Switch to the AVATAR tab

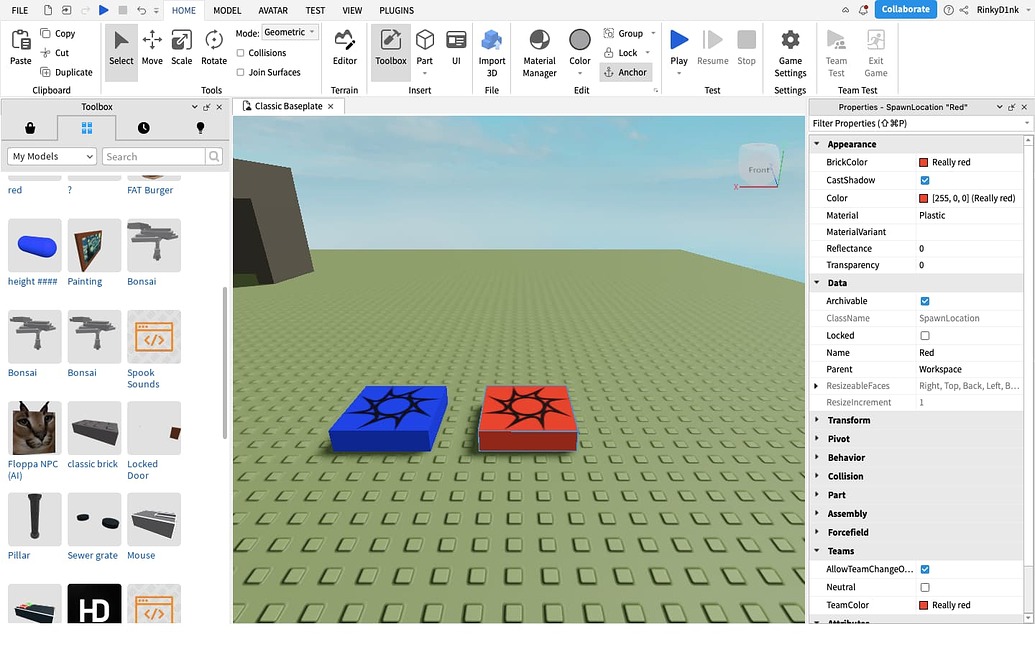click(273, 11)
